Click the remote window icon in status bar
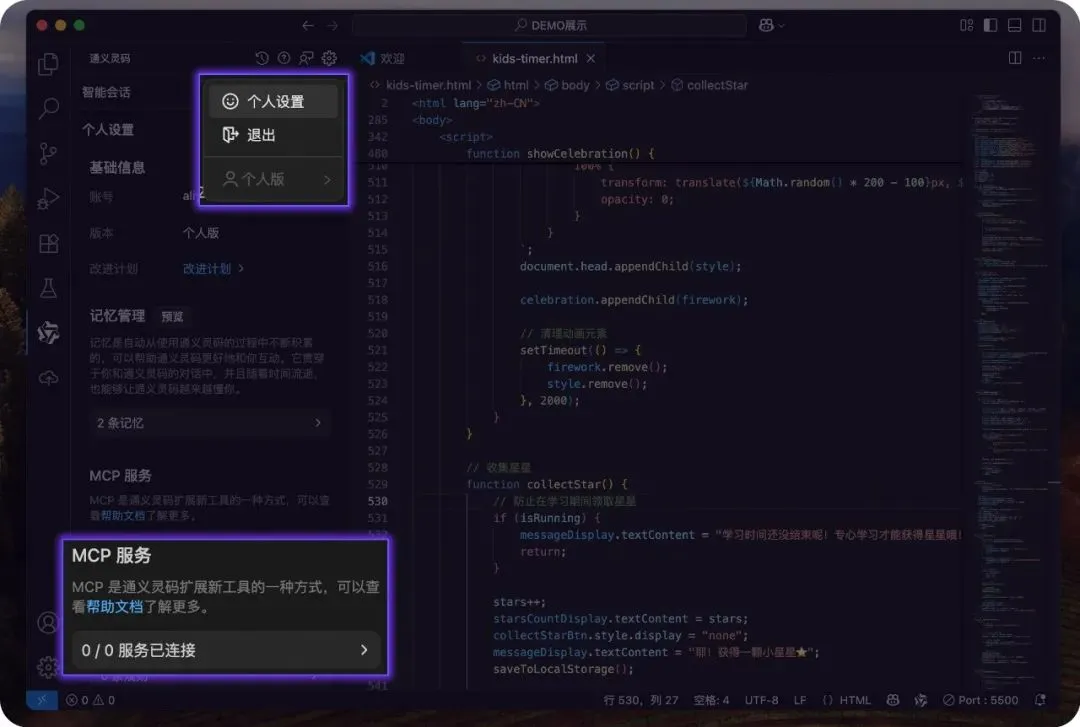 pyautogui.click(x=42, y=700)
